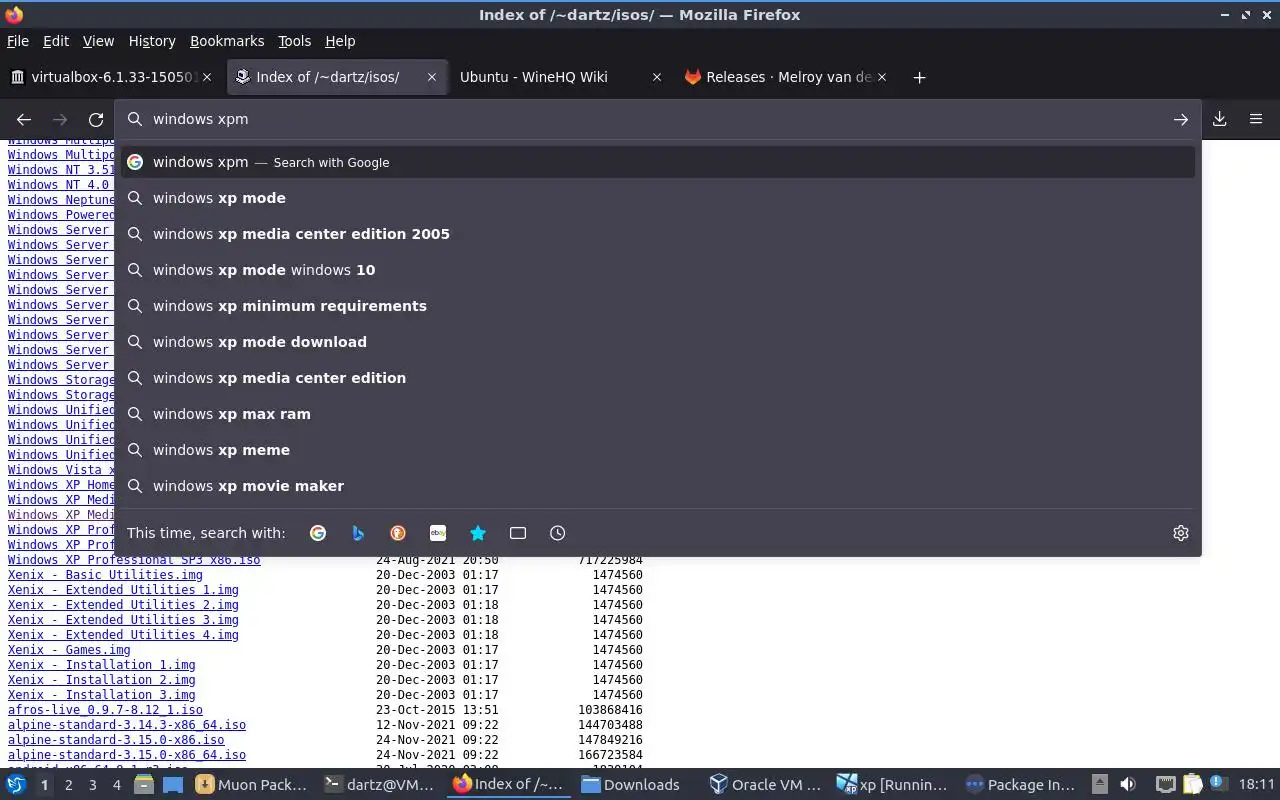1280x800 pixels.
Task: Close the virtualbox-6.1.33 tab
Action: 207,77
